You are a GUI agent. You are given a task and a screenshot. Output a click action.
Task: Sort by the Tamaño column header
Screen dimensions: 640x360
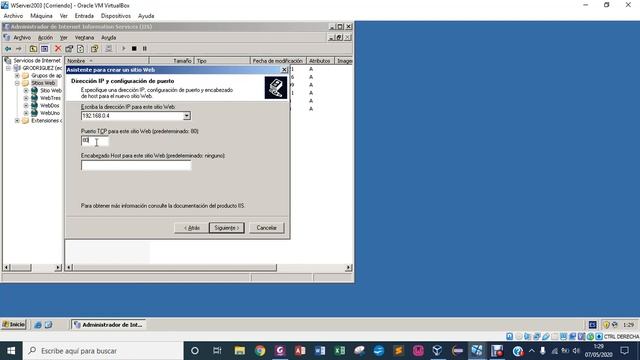tap(171, 61)
